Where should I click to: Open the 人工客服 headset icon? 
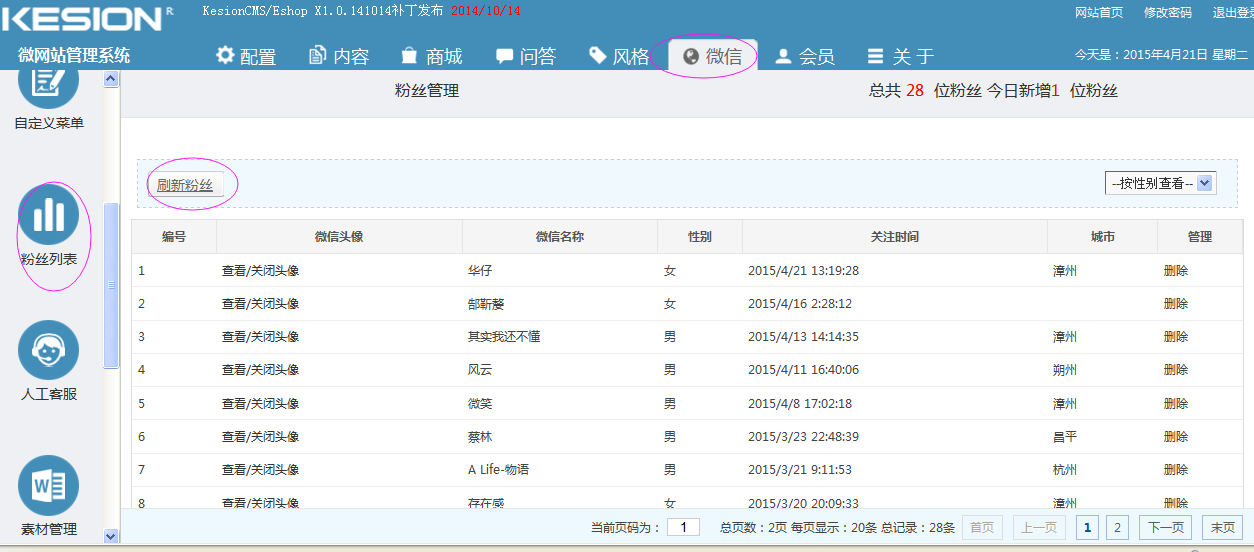tap(48, 350)
